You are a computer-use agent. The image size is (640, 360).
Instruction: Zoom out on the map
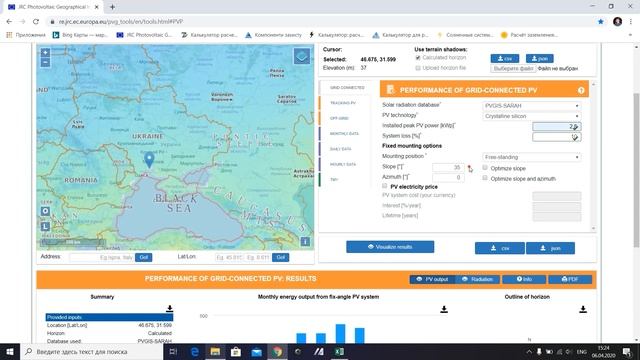pyautogui.click(x=45, y=62)
